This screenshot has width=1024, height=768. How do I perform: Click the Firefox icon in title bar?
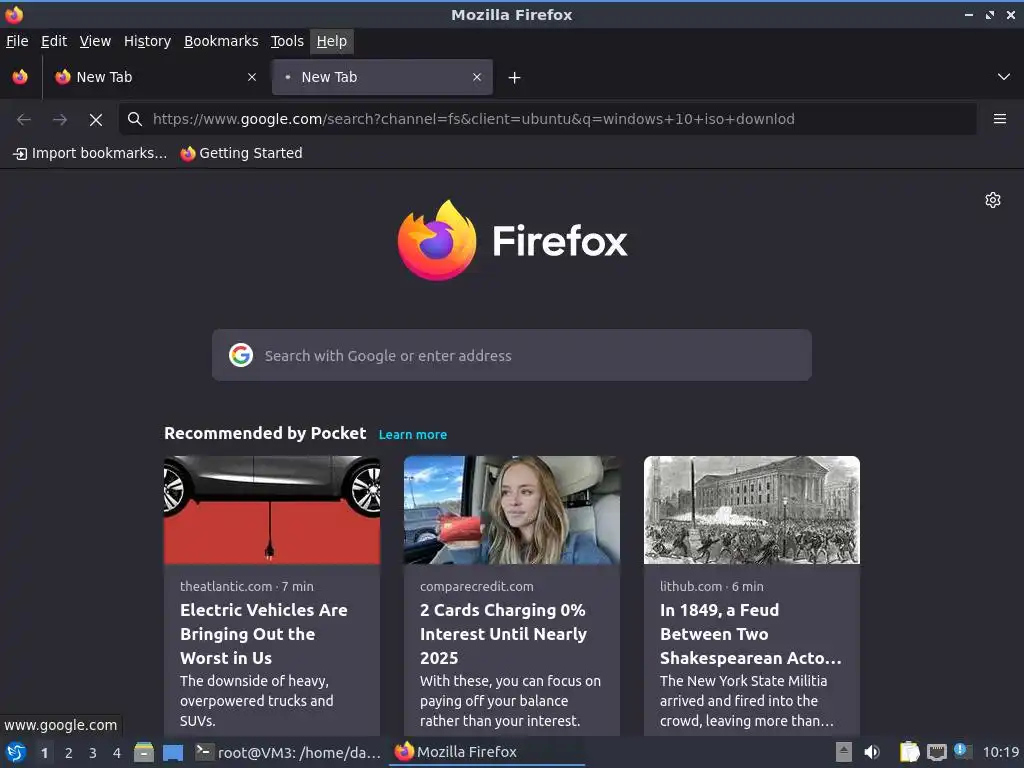coord(14,14)
